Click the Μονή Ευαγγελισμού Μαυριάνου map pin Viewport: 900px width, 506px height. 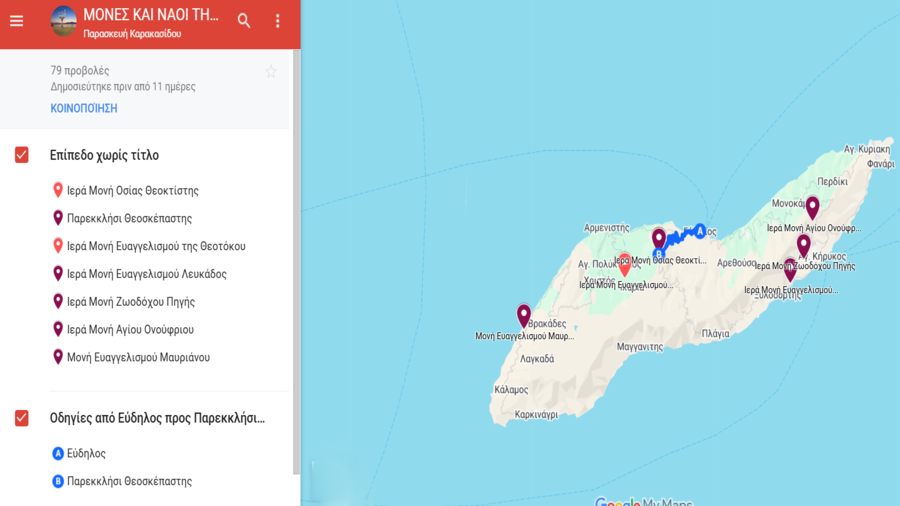(523, 315)
